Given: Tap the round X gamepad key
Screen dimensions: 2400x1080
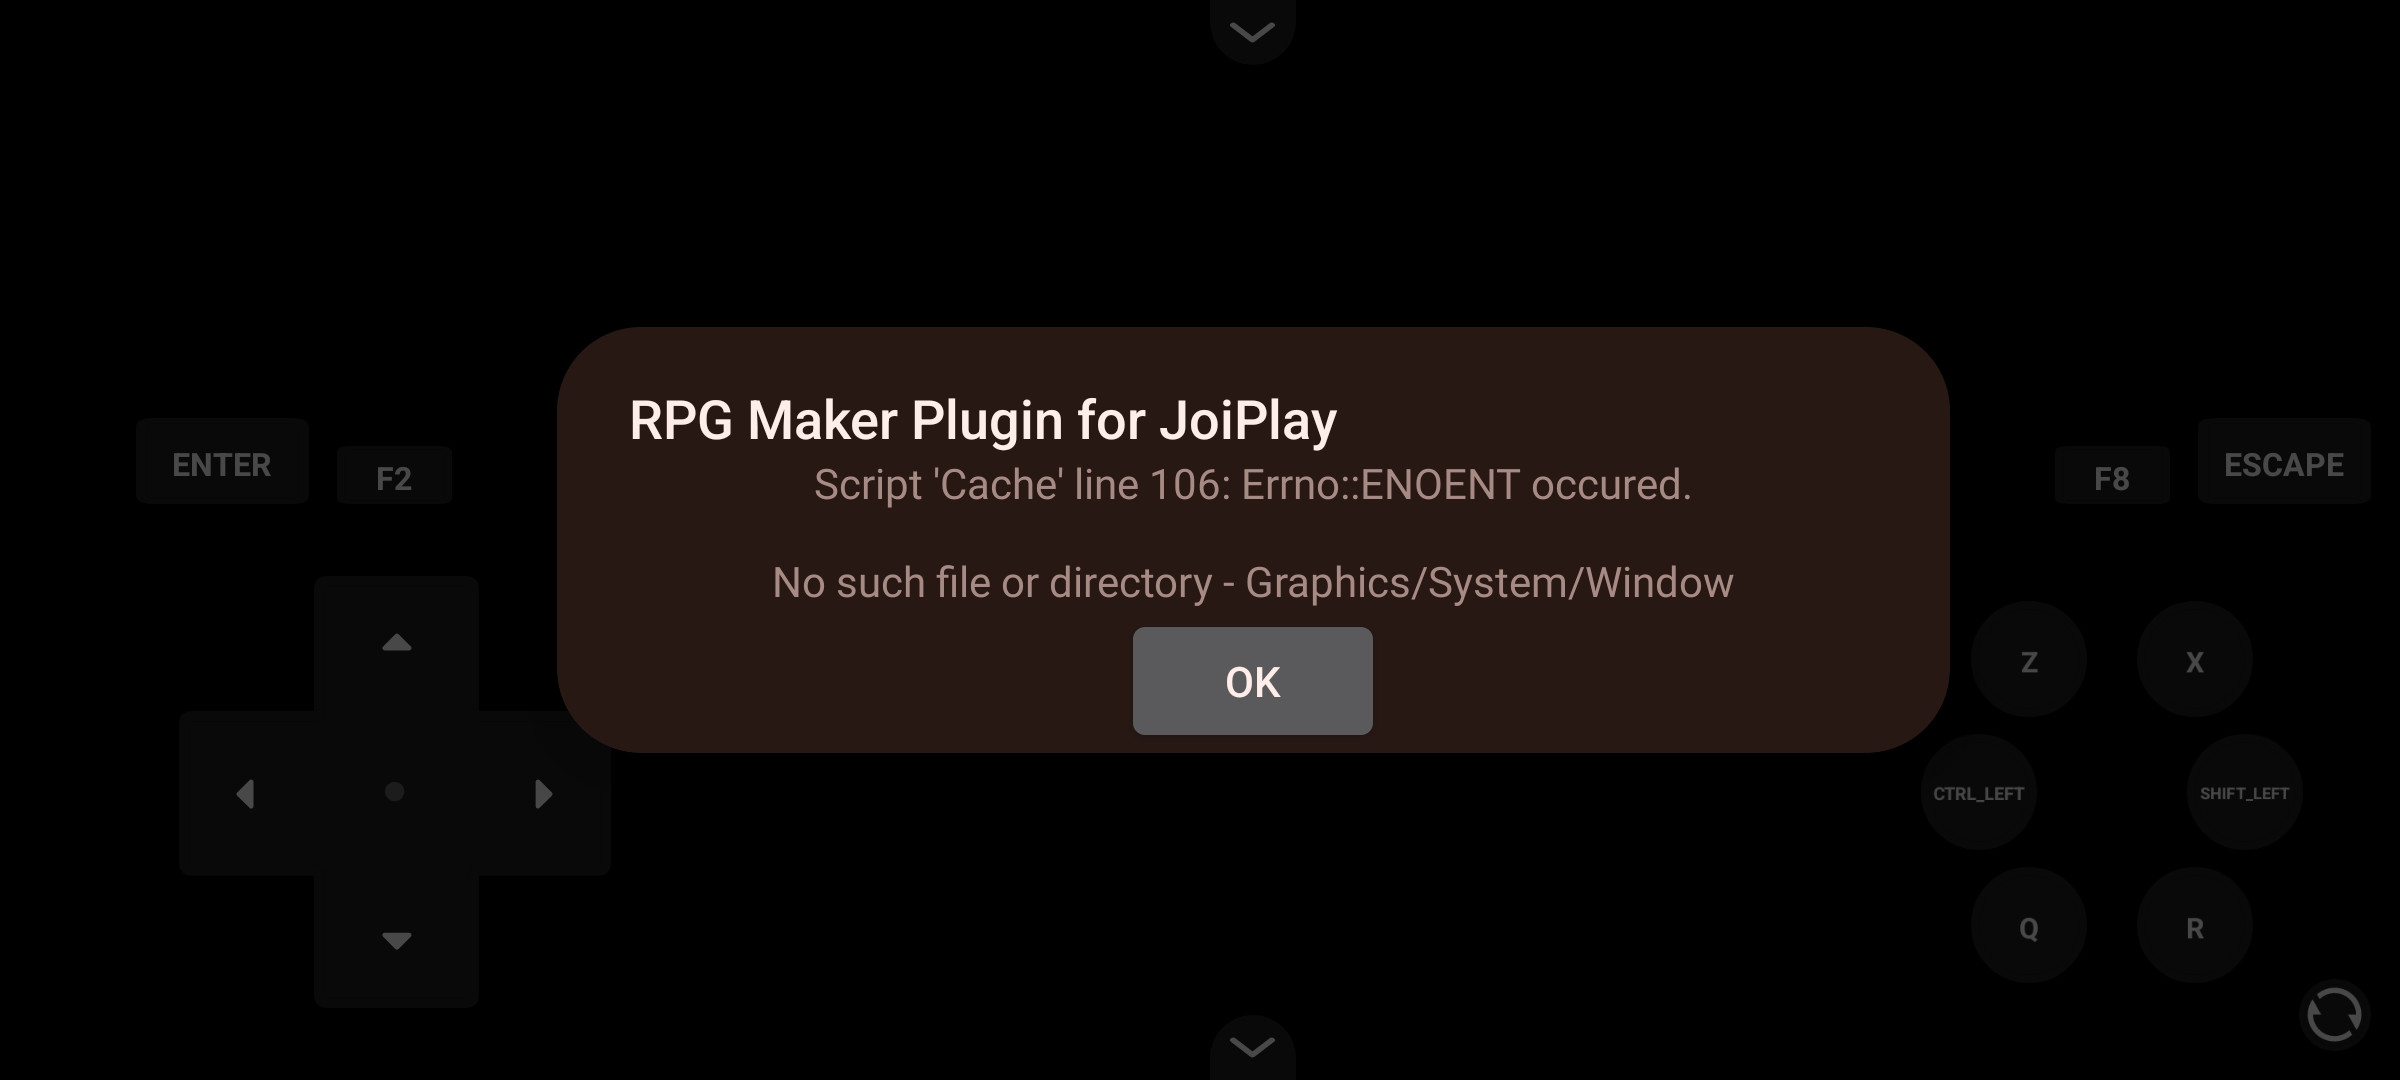Looking at the screenshot, I should tap(2195, 660).
